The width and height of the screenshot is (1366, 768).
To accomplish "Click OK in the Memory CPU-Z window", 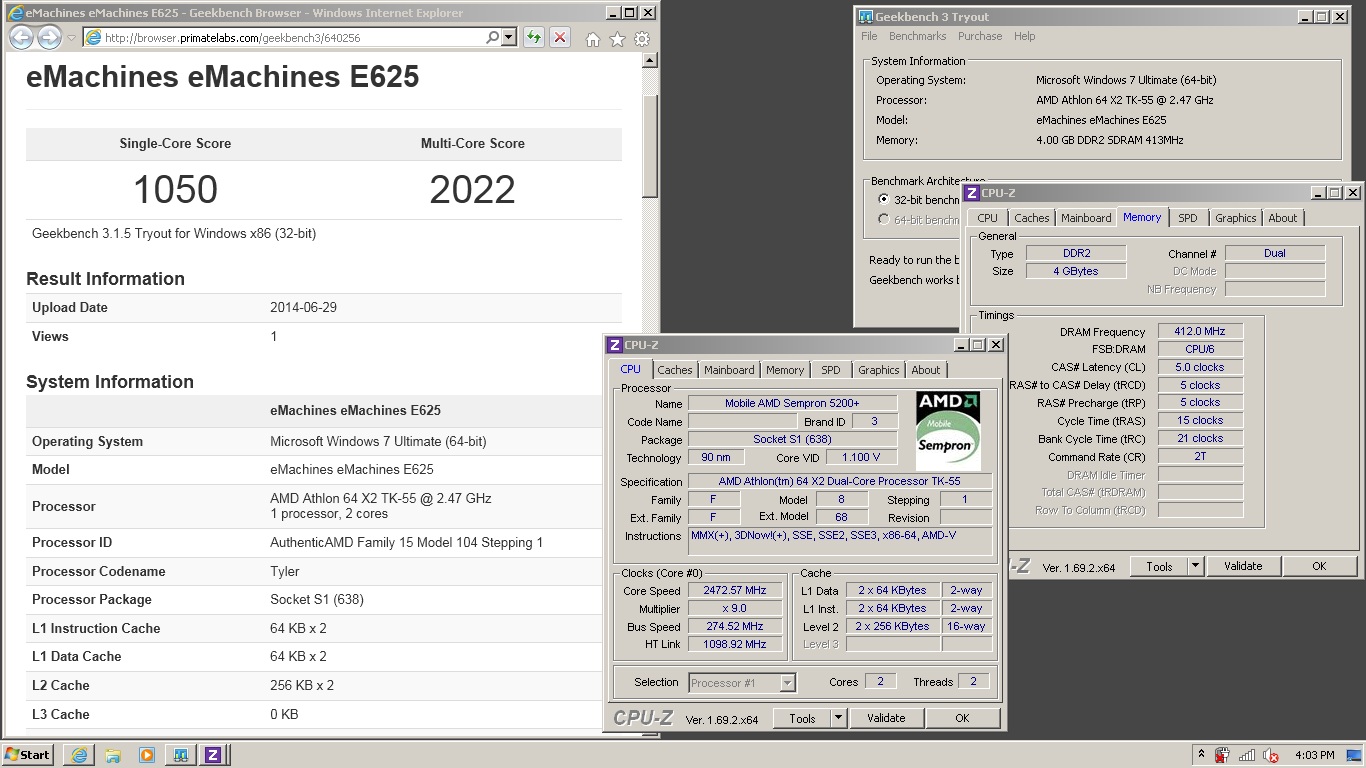I will [x=1319, y=566].
